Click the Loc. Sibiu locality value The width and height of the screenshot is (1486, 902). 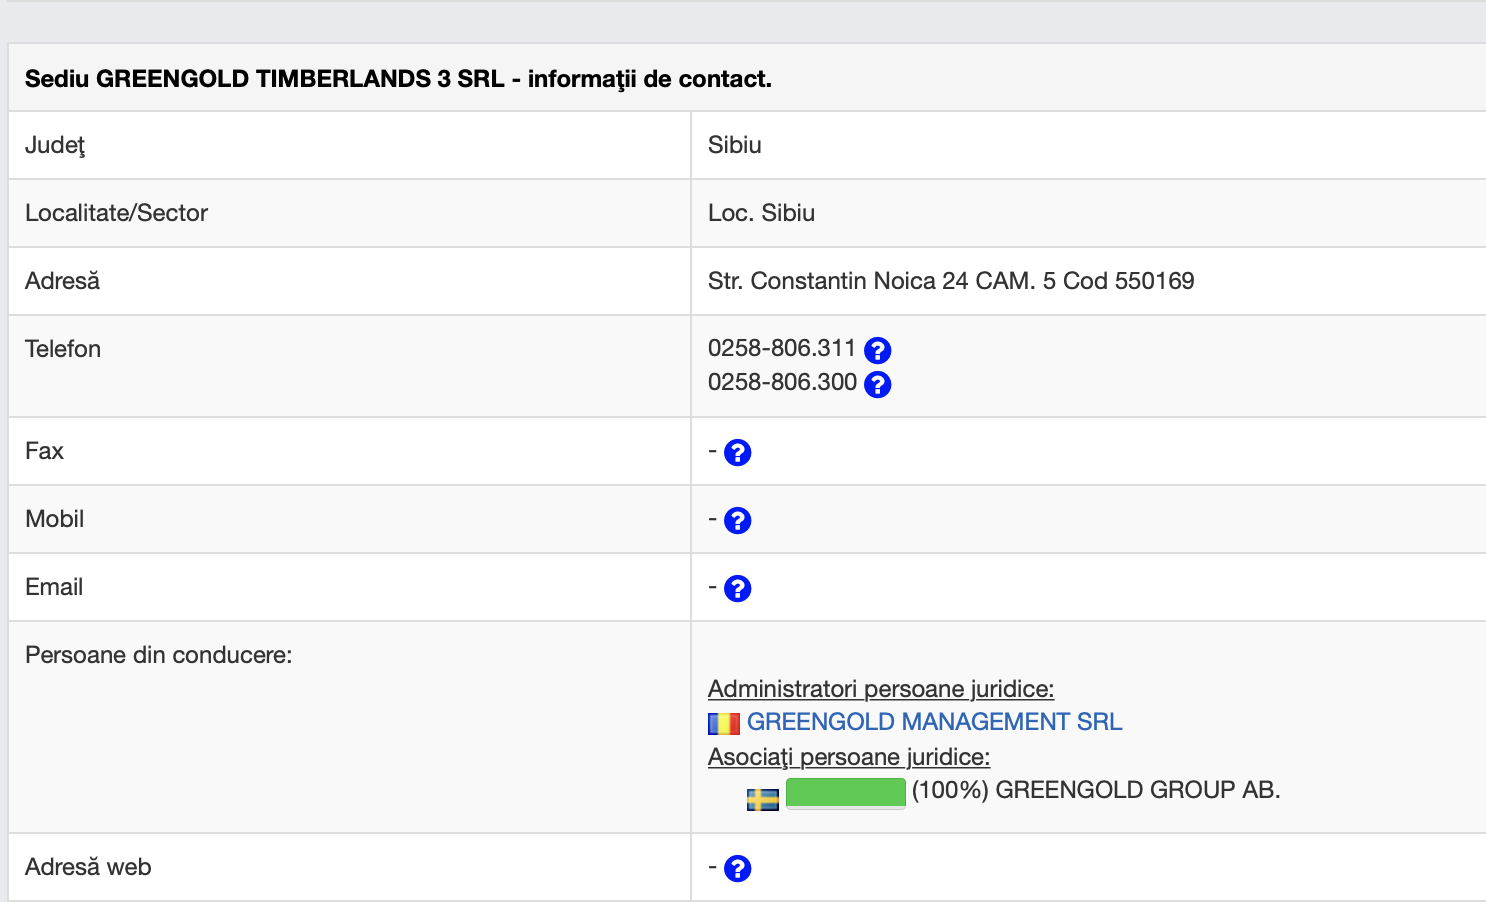point(761,213)
